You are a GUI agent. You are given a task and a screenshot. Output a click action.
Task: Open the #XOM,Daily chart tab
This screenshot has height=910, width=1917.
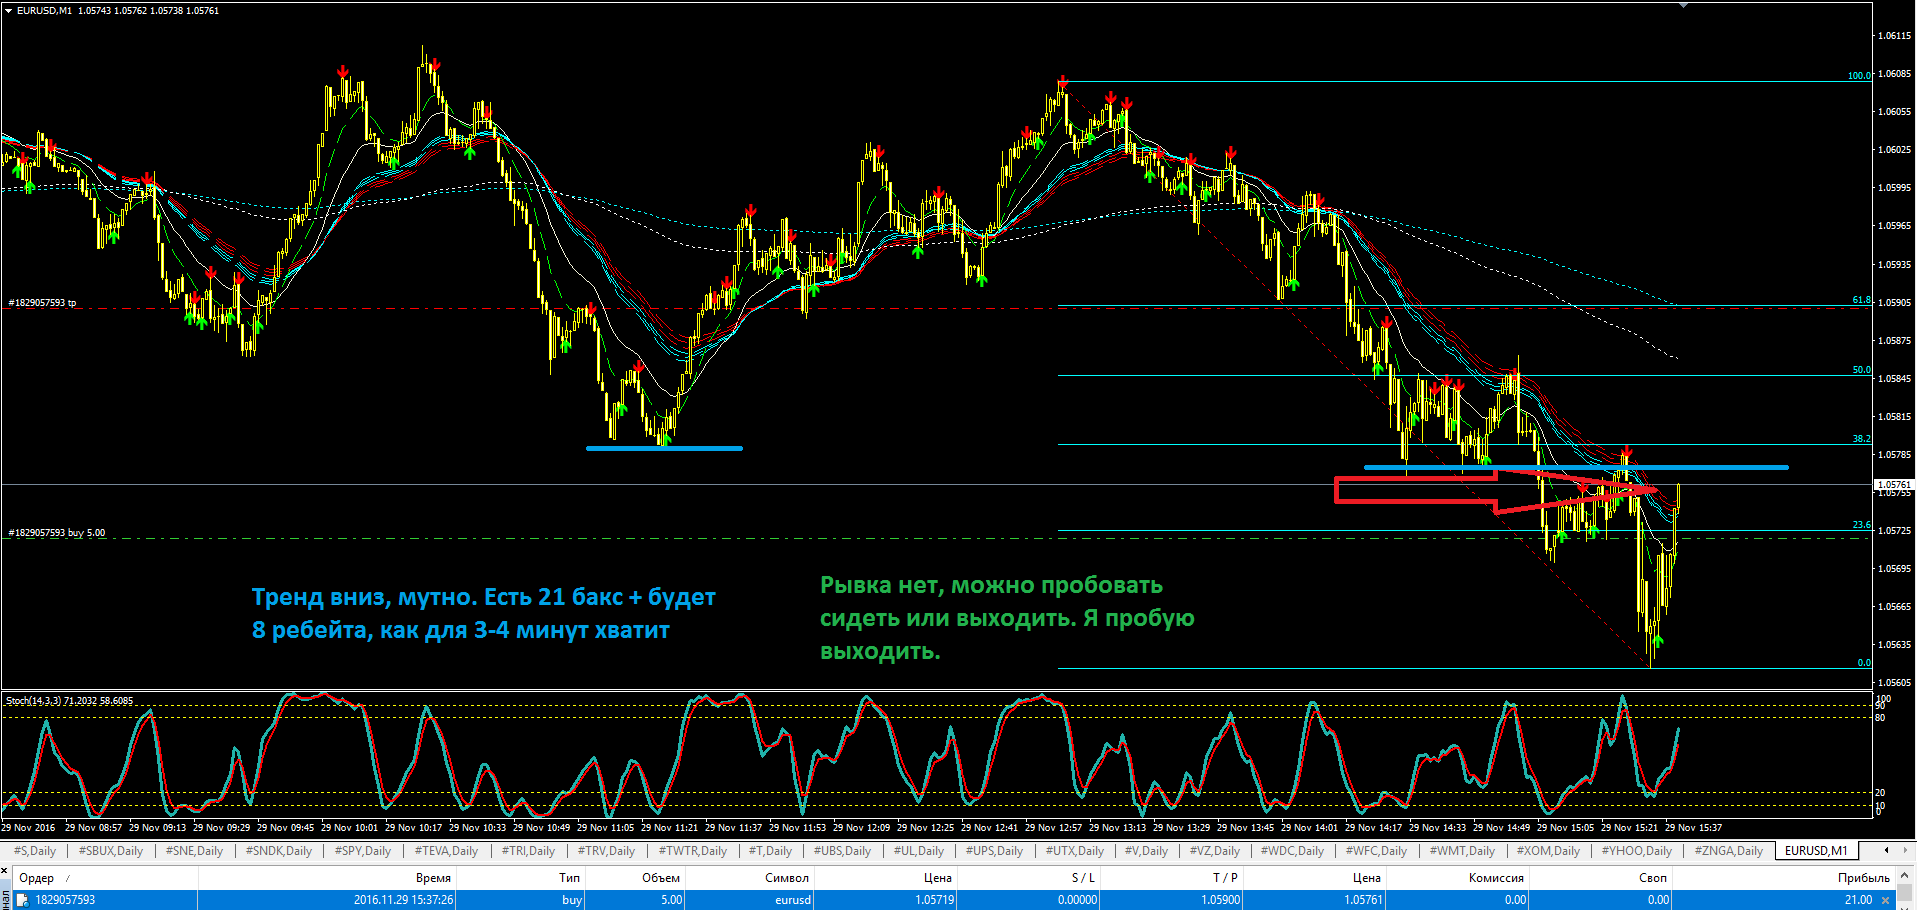[x=1548, y=851]
